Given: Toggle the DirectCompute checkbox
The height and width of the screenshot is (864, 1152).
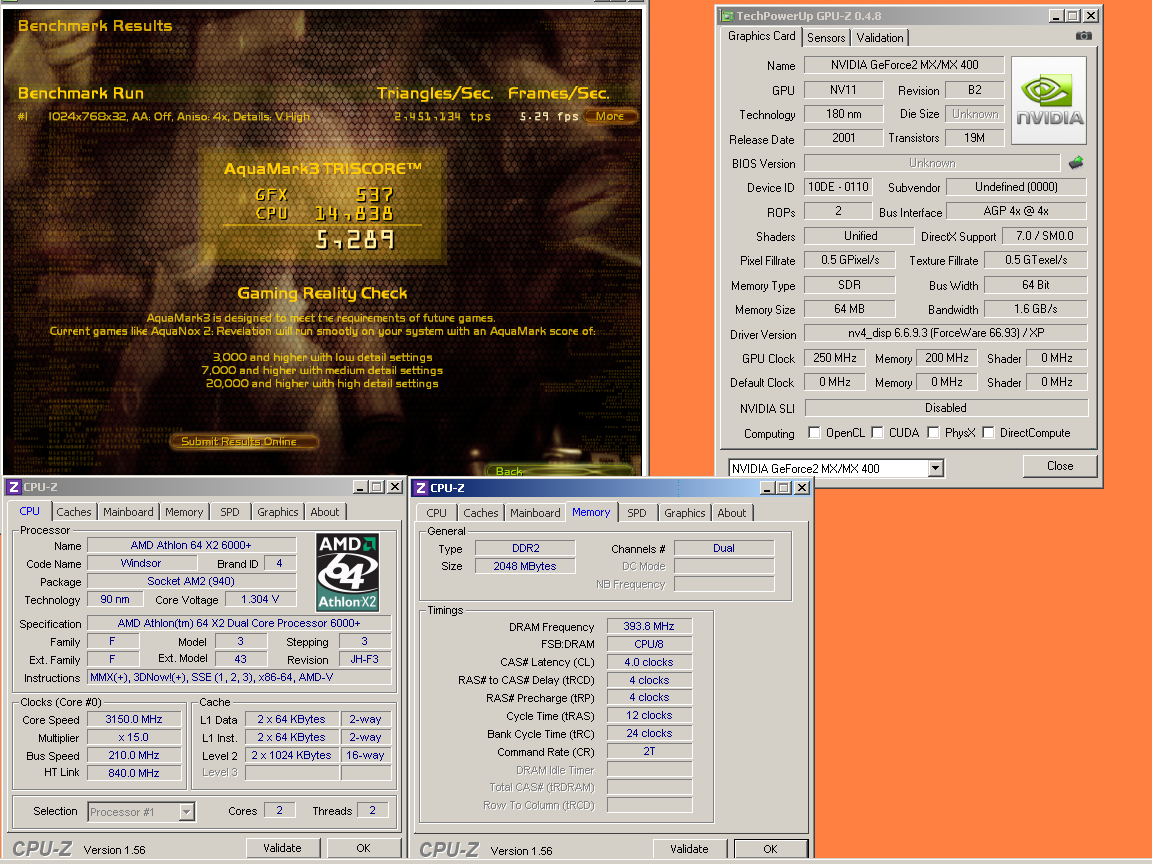Looking at the screenshot, I should [x=988, y=432].
